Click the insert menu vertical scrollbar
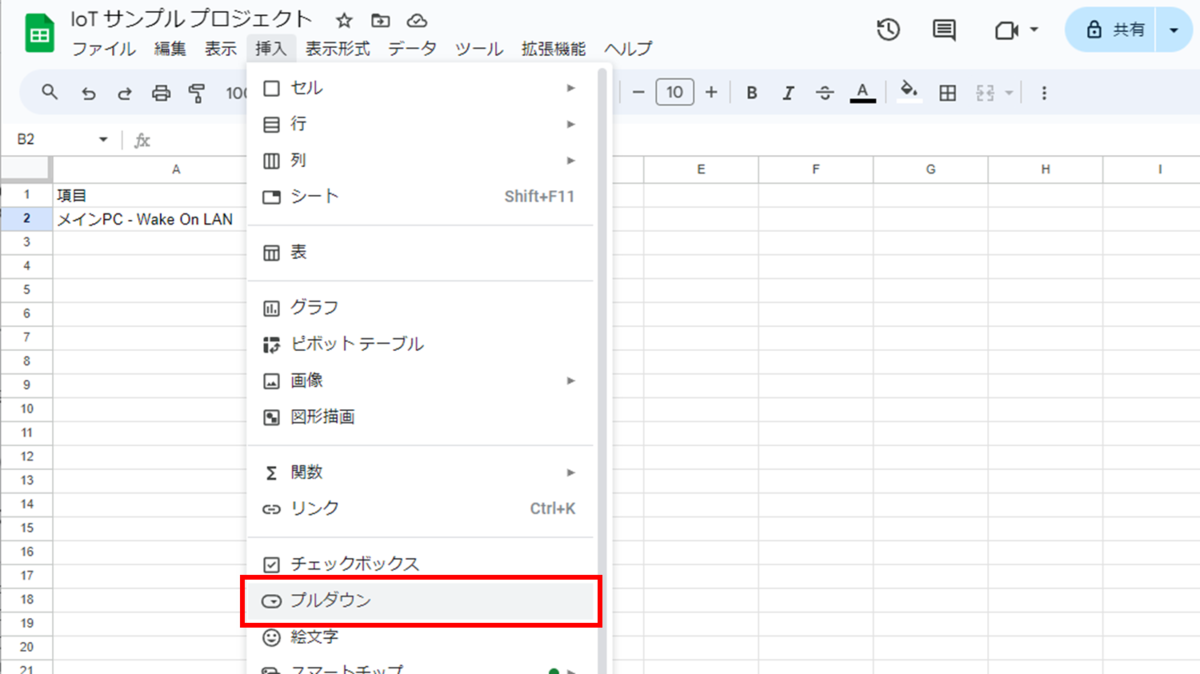This screenshot has height=674, width=1200. tap(603, 370)
